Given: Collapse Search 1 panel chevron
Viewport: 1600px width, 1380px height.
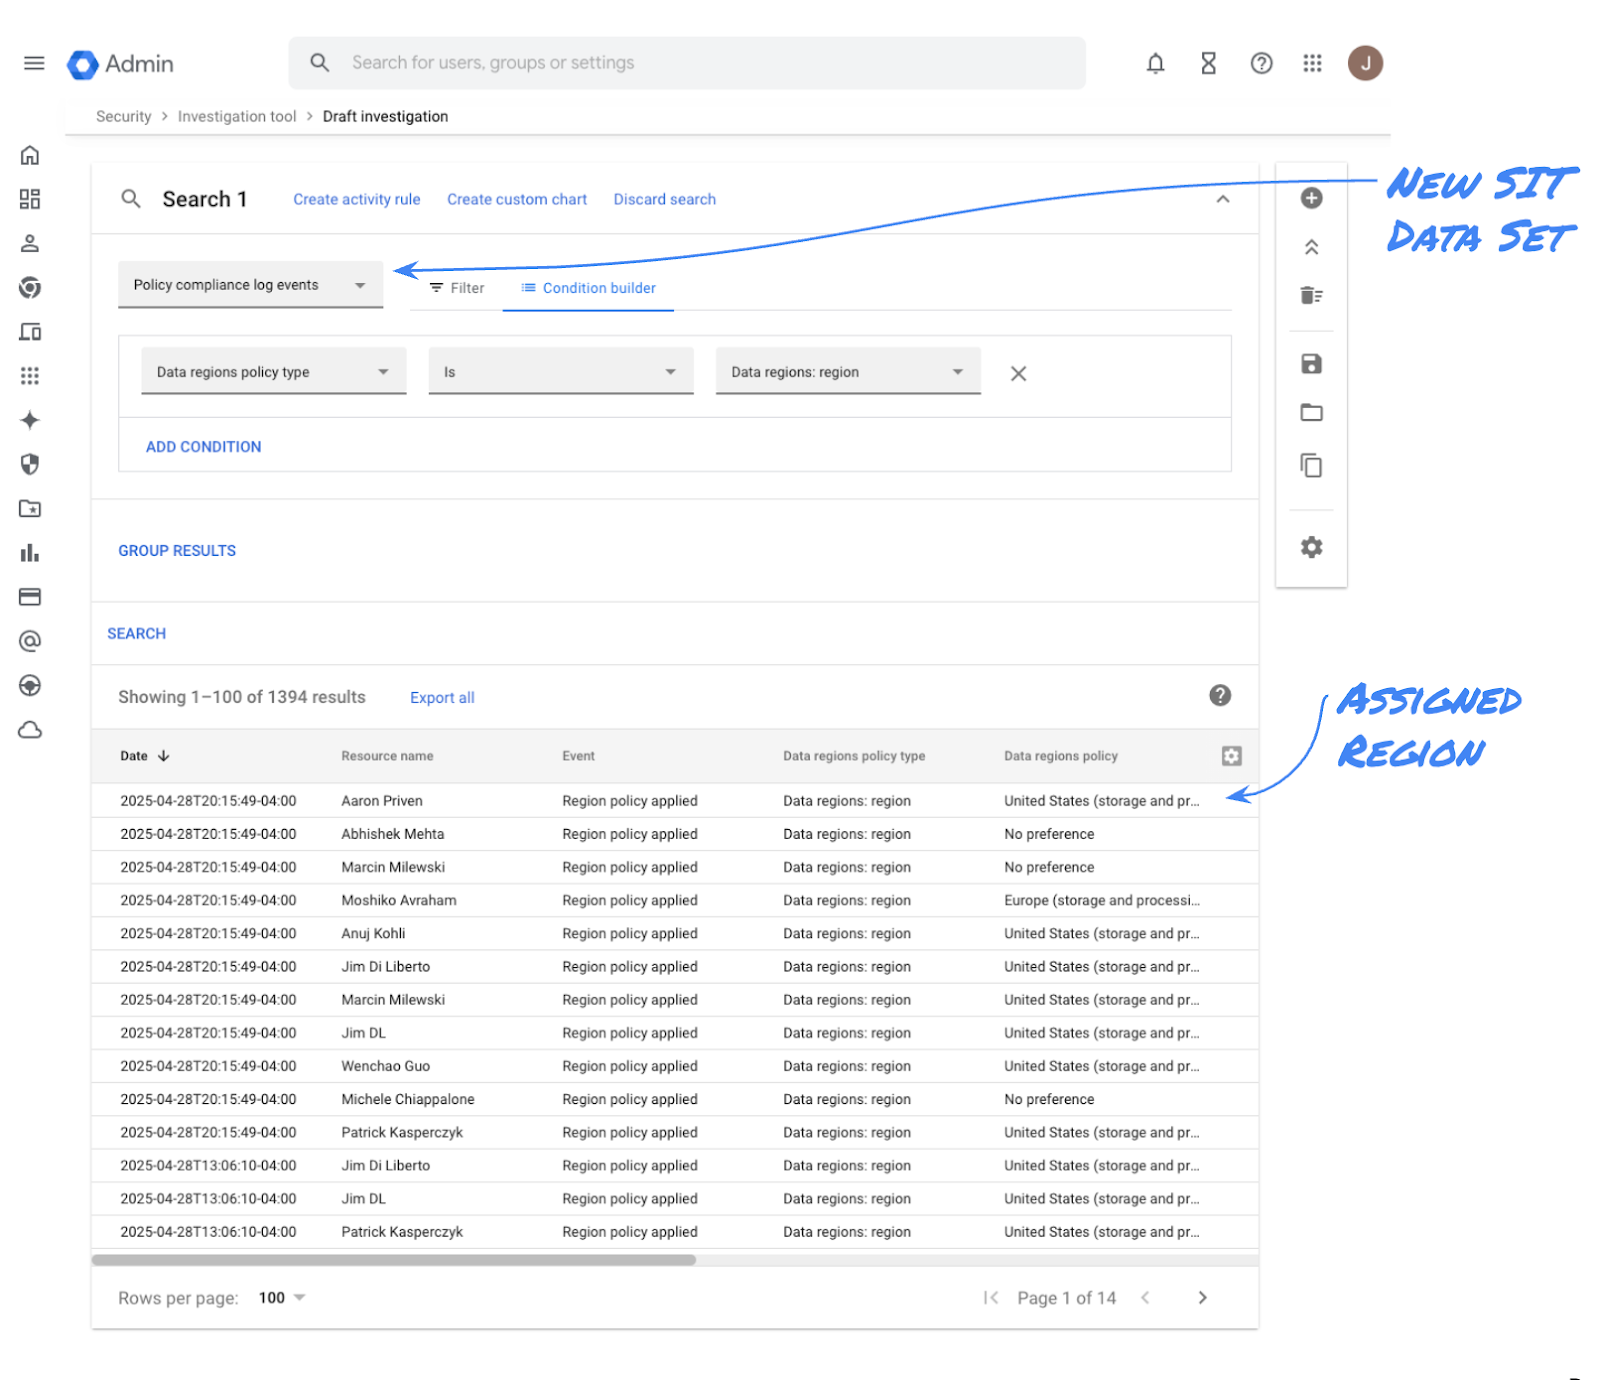Looking at the screenshot, I should click(x=1222, y=199).
